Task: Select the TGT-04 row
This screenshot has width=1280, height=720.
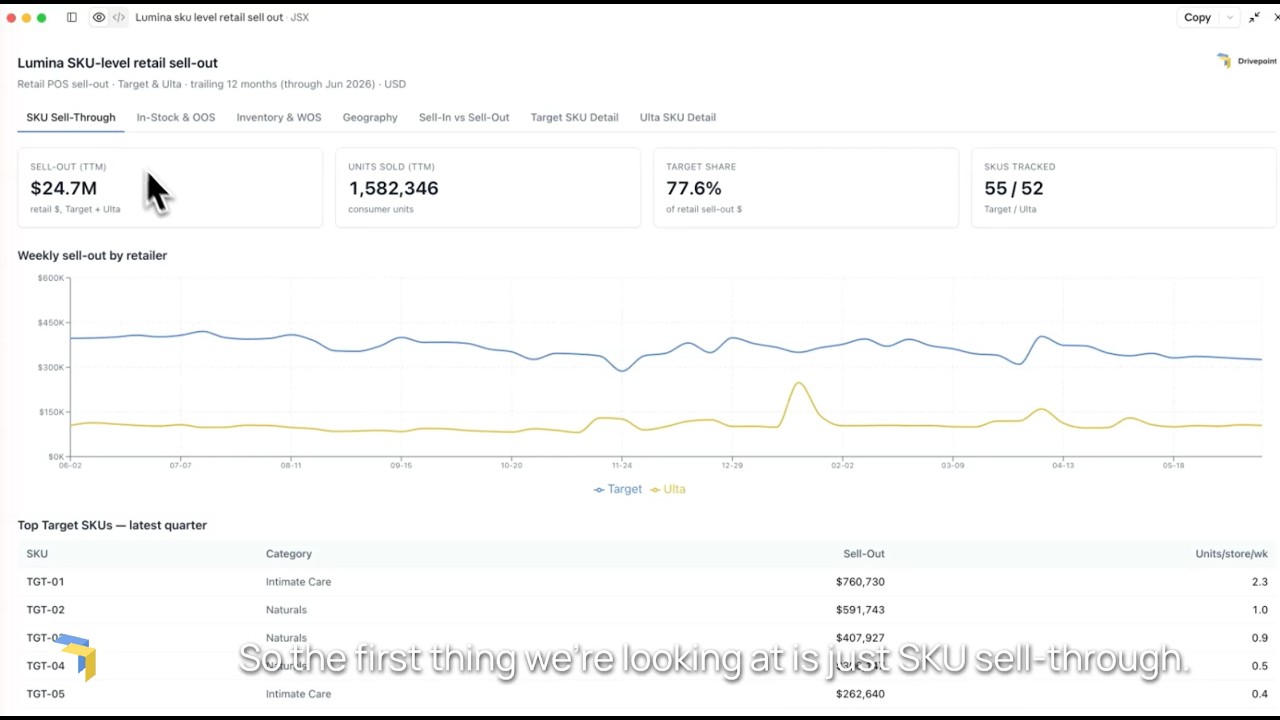Action: pos(647,665)
